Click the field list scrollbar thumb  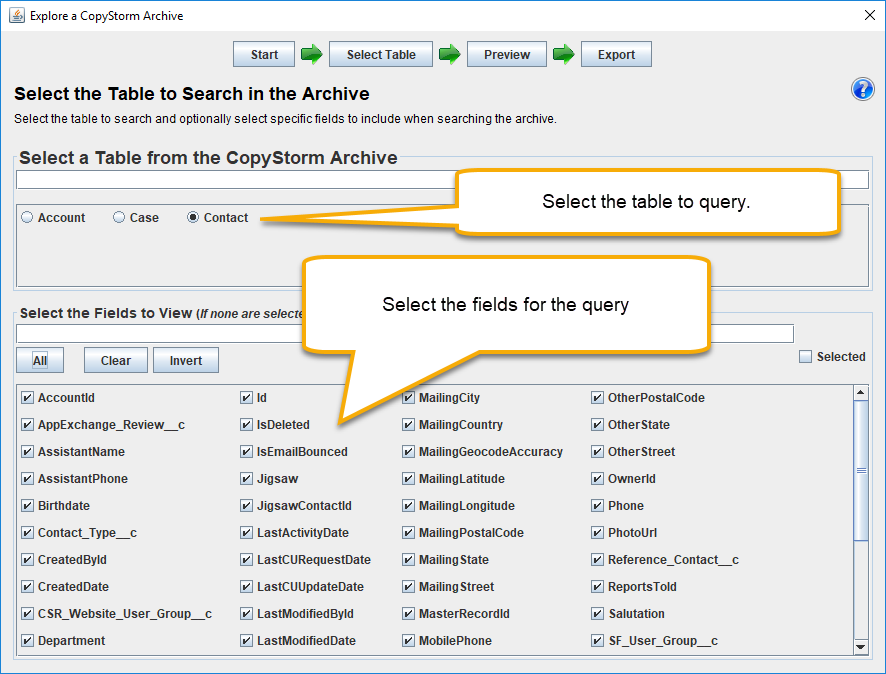861,471
